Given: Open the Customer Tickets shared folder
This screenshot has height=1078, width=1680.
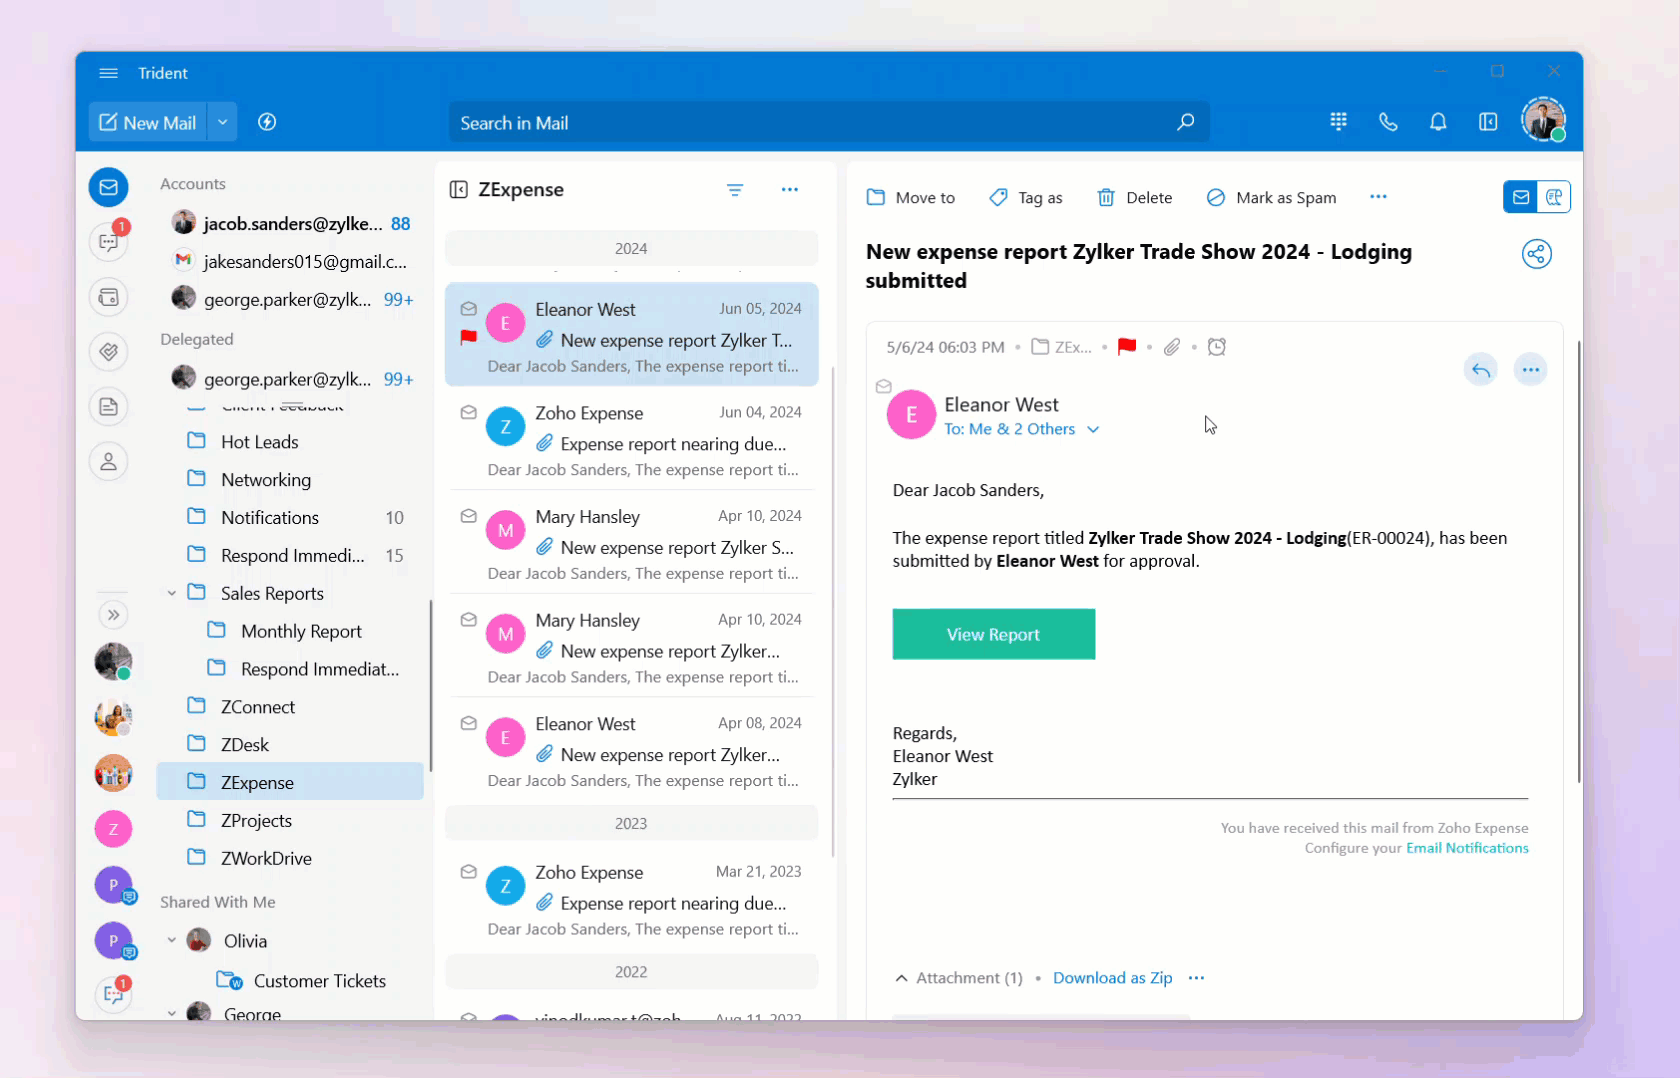Looking at the screenshot, I should (x=319, y=981).
